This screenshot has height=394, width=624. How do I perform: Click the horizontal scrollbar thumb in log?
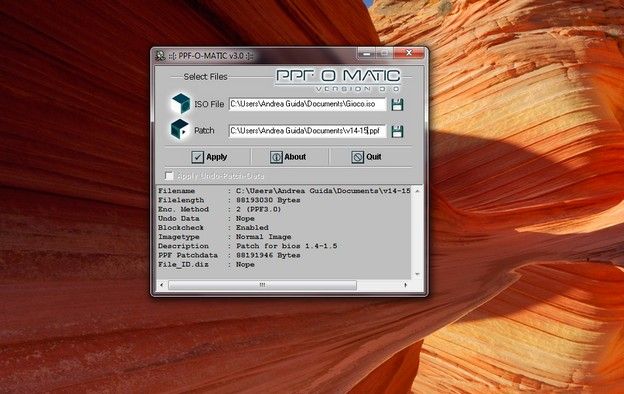coord(262,285)
